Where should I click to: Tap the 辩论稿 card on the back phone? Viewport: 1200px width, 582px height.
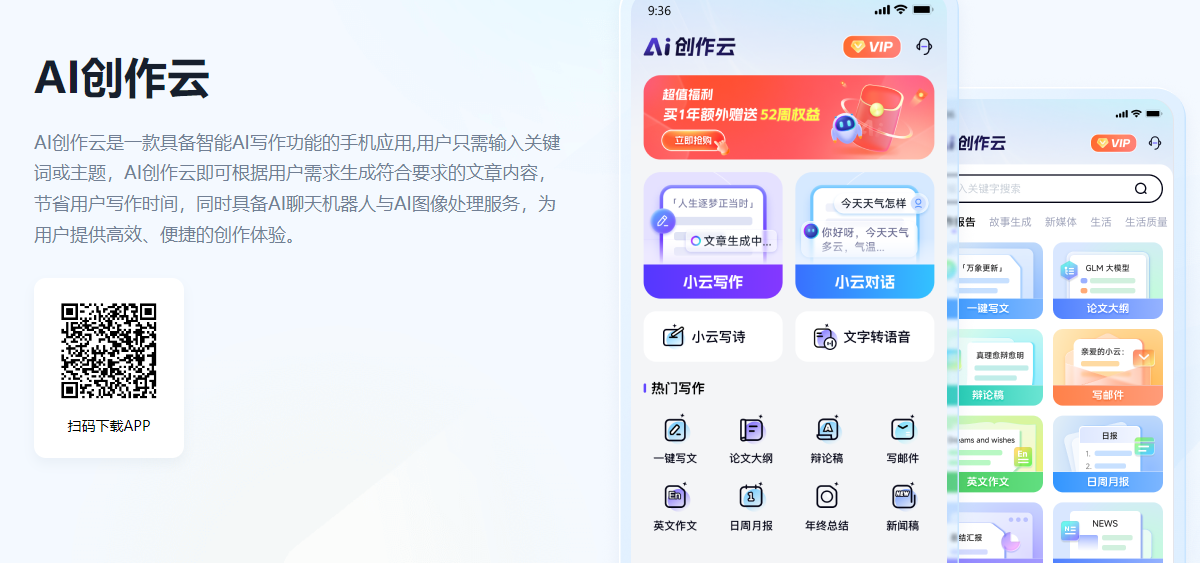coord(1000,367)
